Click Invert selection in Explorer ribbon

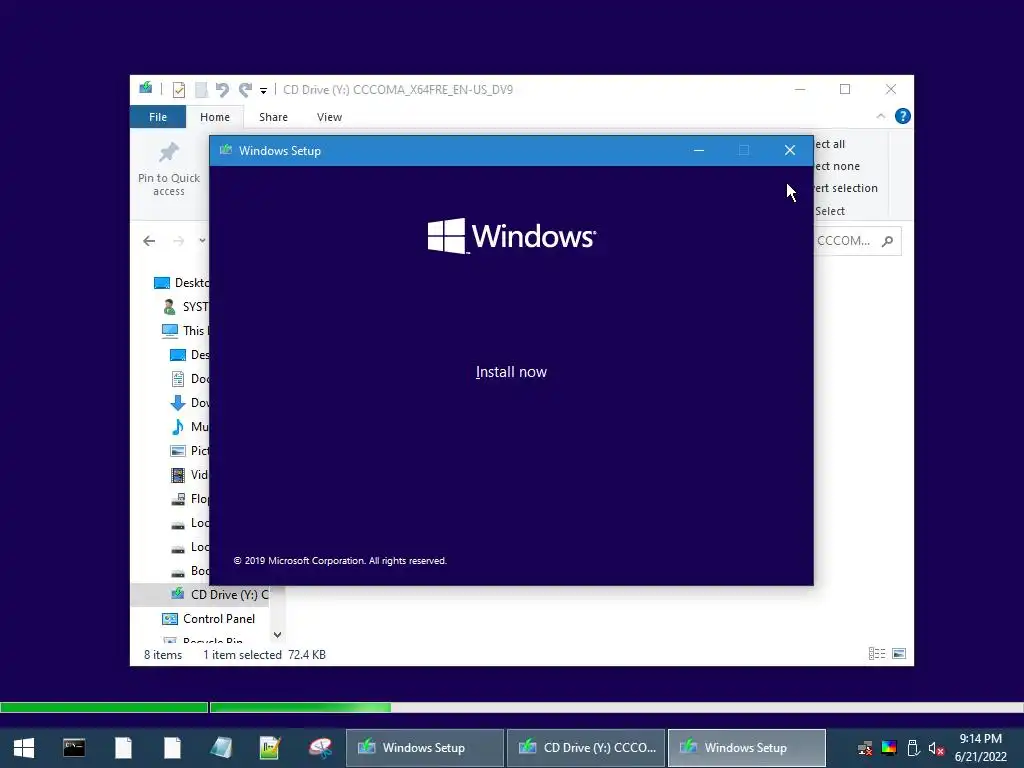[x=846, y=188]
